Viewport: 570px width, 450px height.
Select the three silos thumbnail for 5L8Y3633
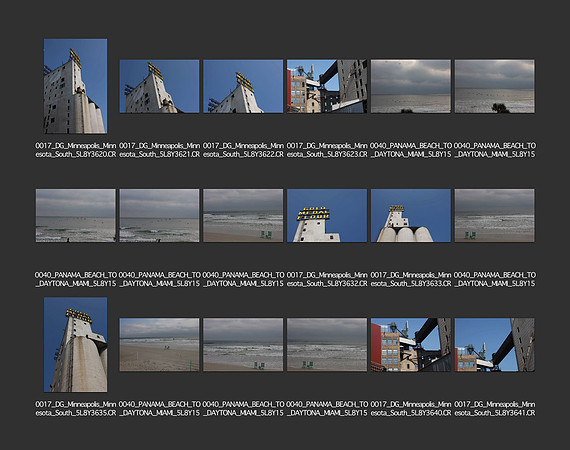(411, 216)
